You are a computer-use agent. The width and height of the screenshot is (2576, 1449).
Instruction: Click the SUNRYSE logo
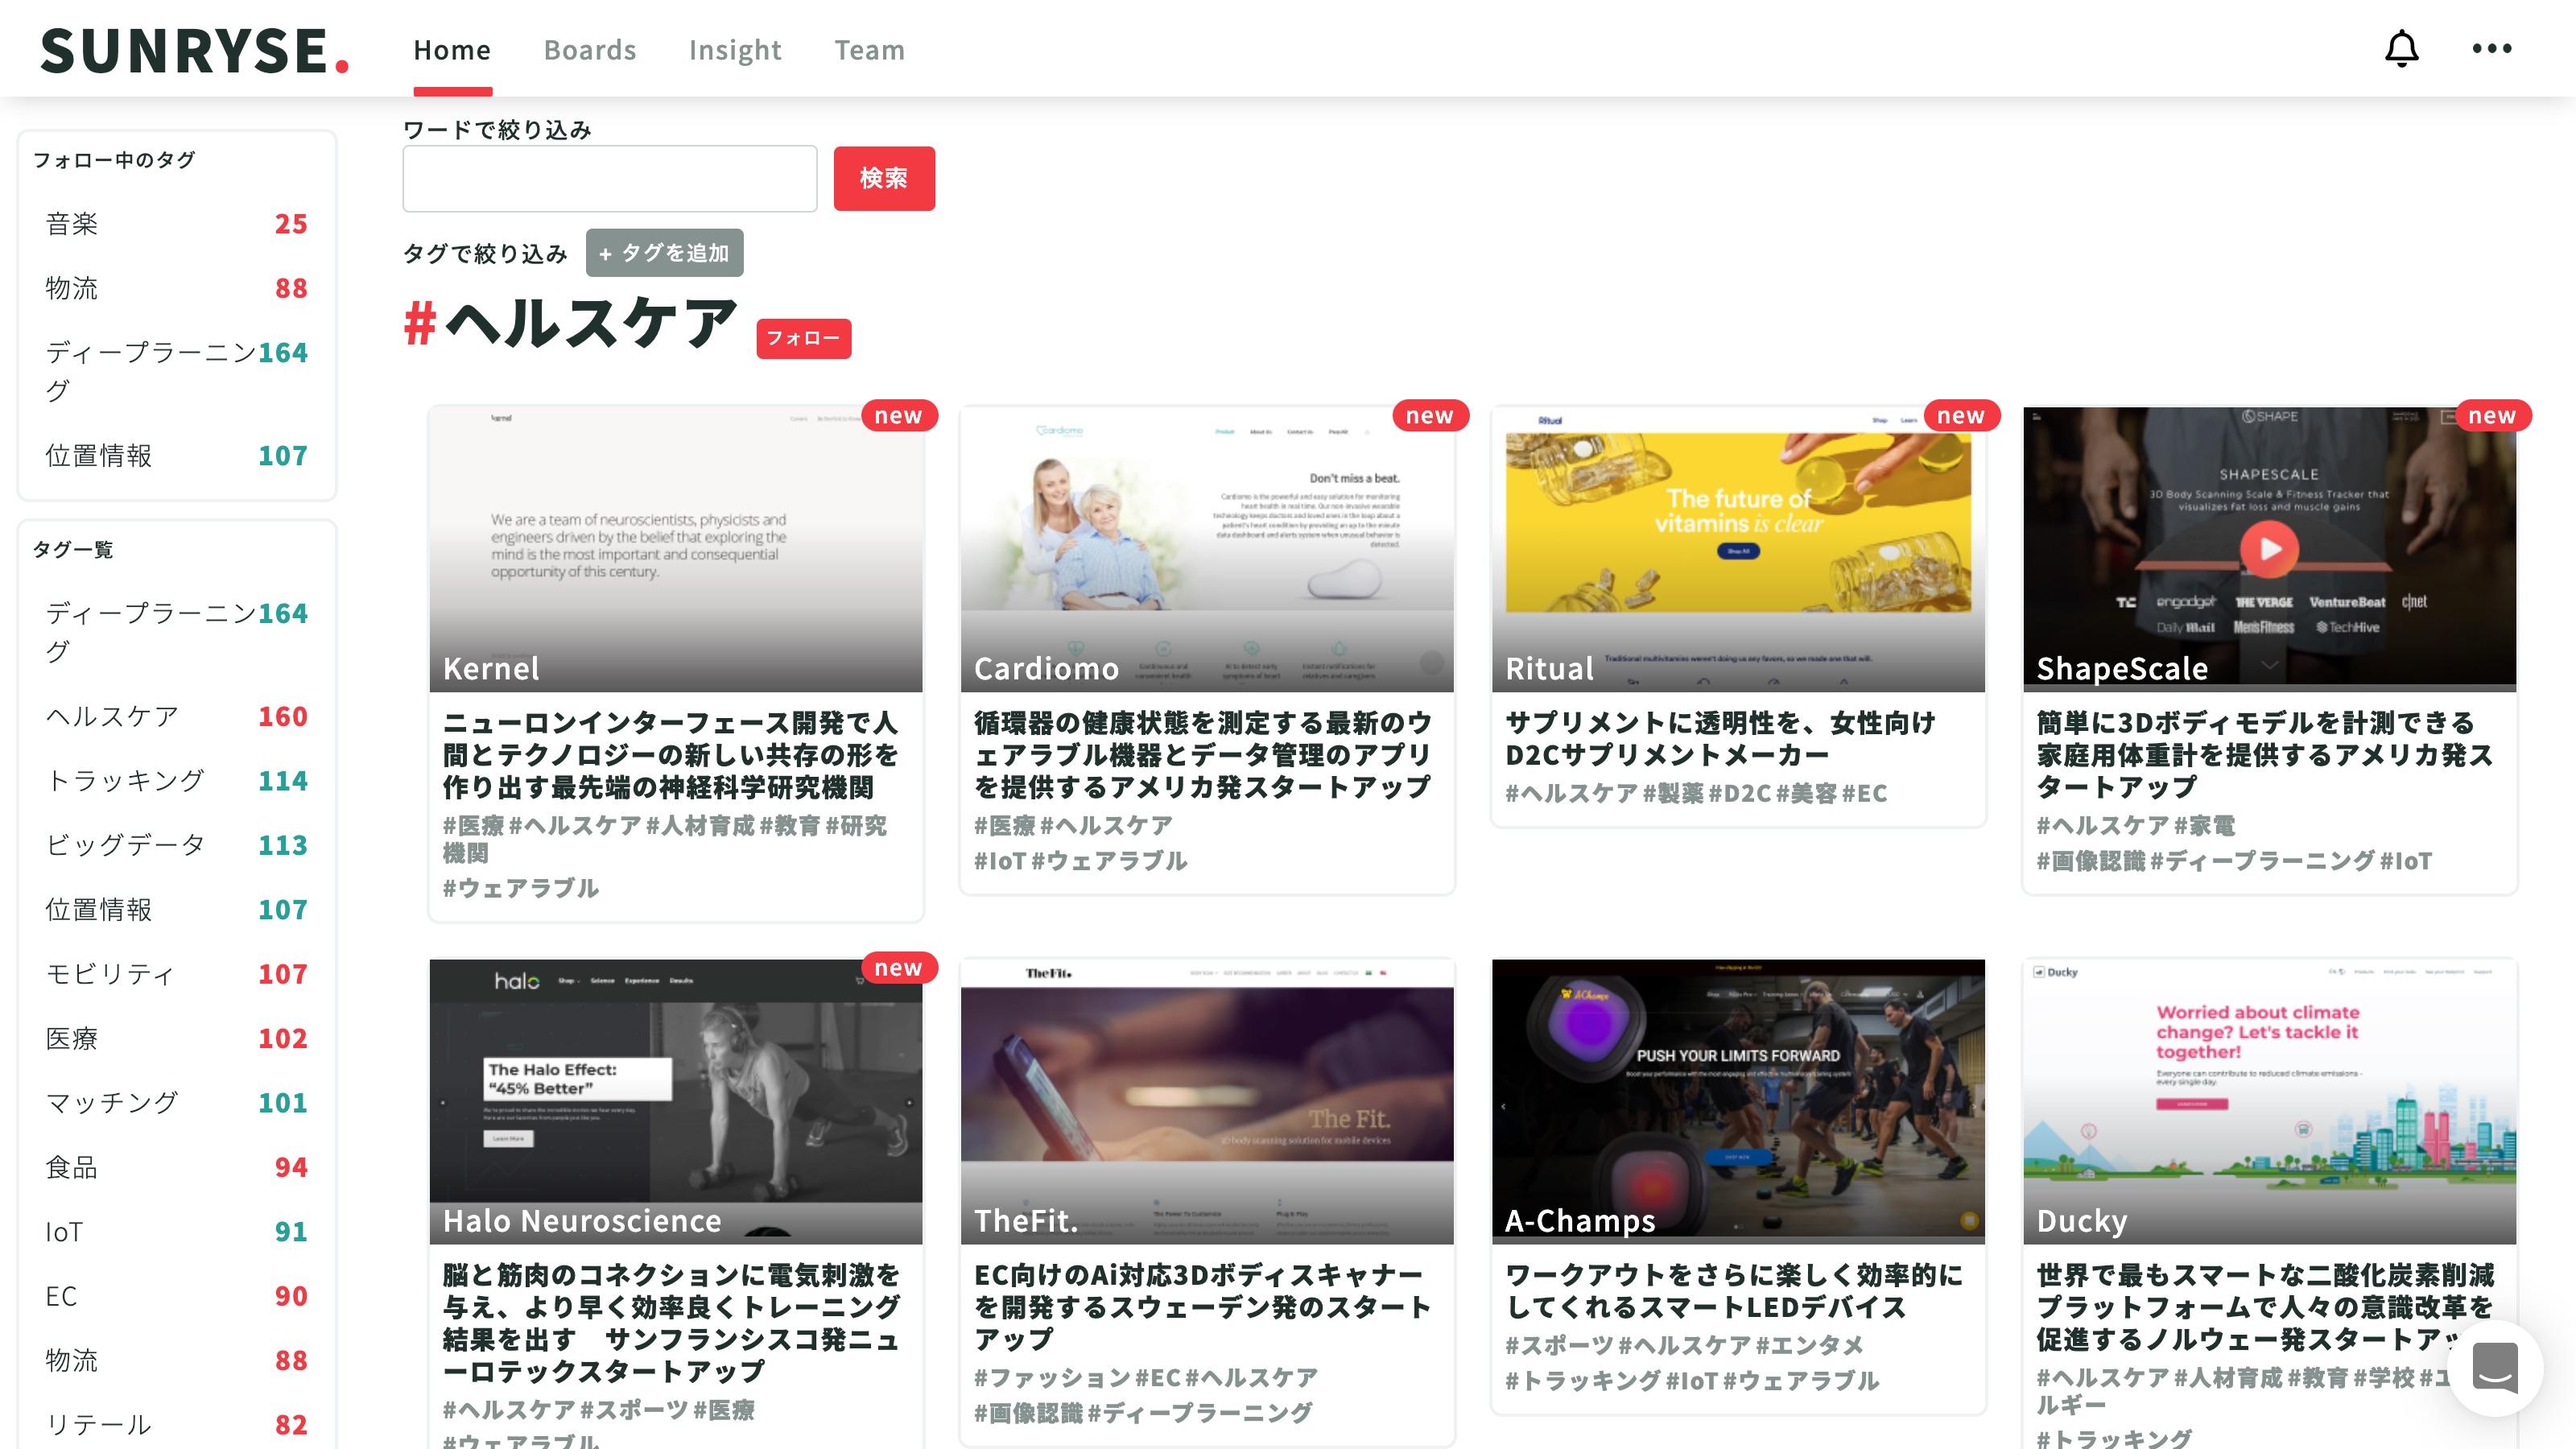pyautogui.click(x=195, y=50)
